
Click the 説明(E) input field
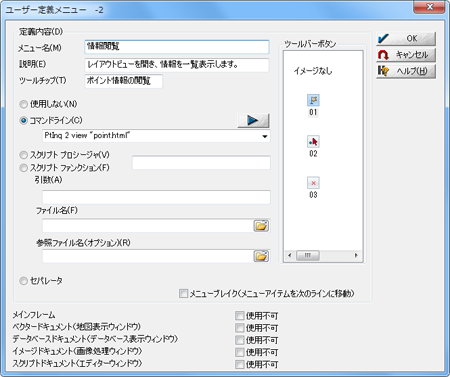pyautogui.click(x=177, y=65)
